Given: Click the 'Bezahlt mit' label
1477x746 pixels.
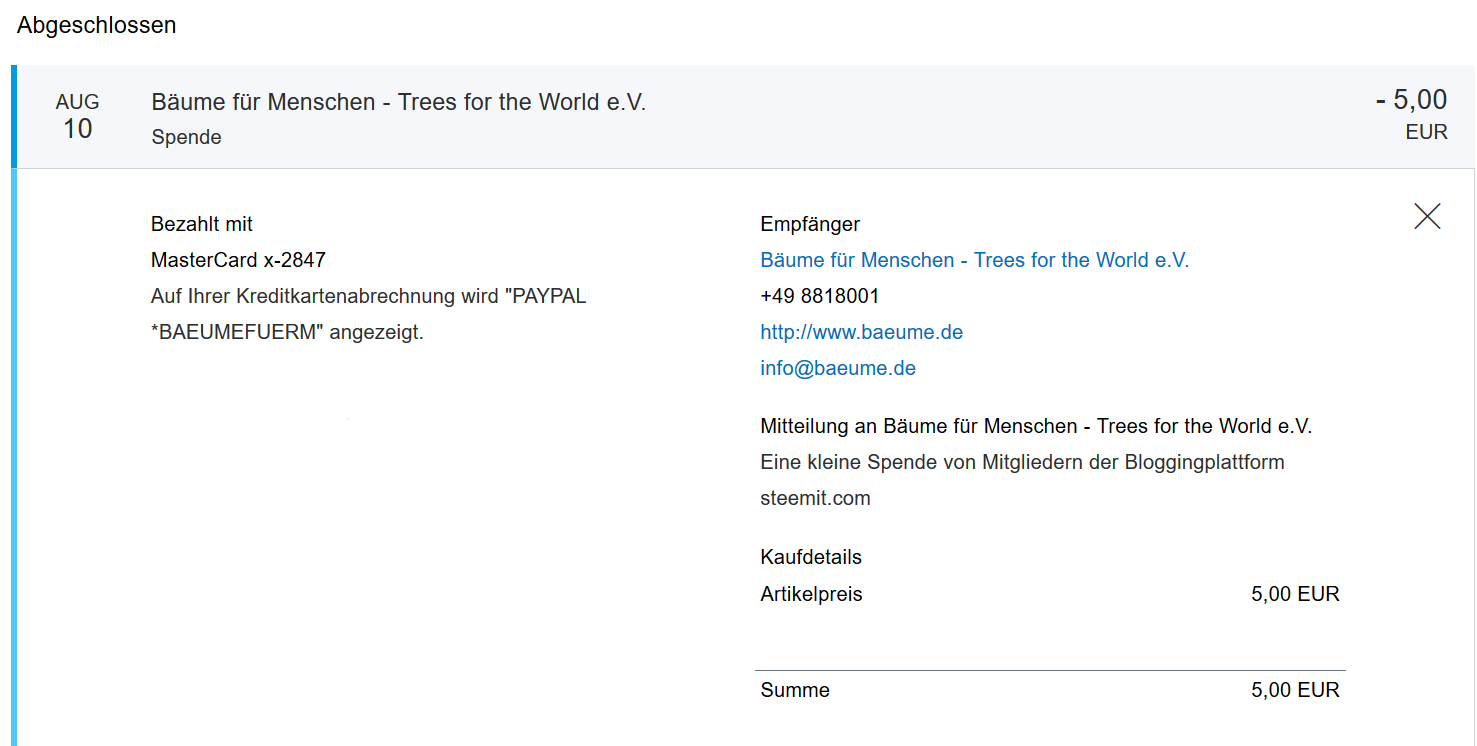Looking at the screenshot, I should tap(202, 224).
